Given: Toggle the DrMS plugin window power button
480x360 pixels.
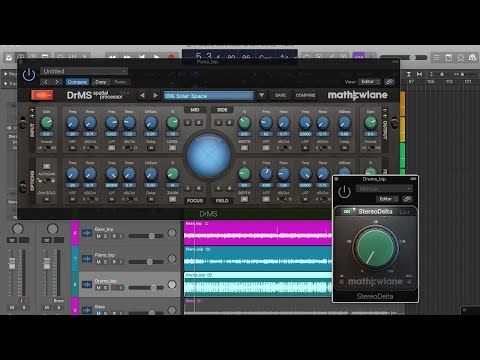Looking at the screenshot, I should click(29, 75).
